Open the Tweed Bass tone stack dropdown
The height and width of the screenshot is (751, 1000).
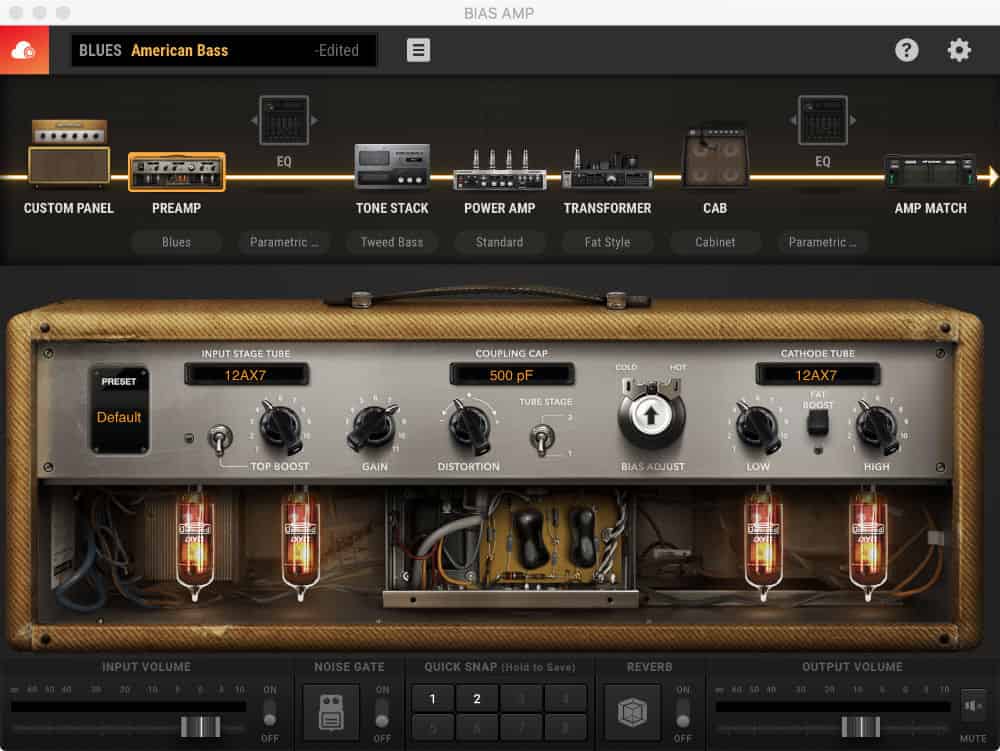tap(392, 242)
